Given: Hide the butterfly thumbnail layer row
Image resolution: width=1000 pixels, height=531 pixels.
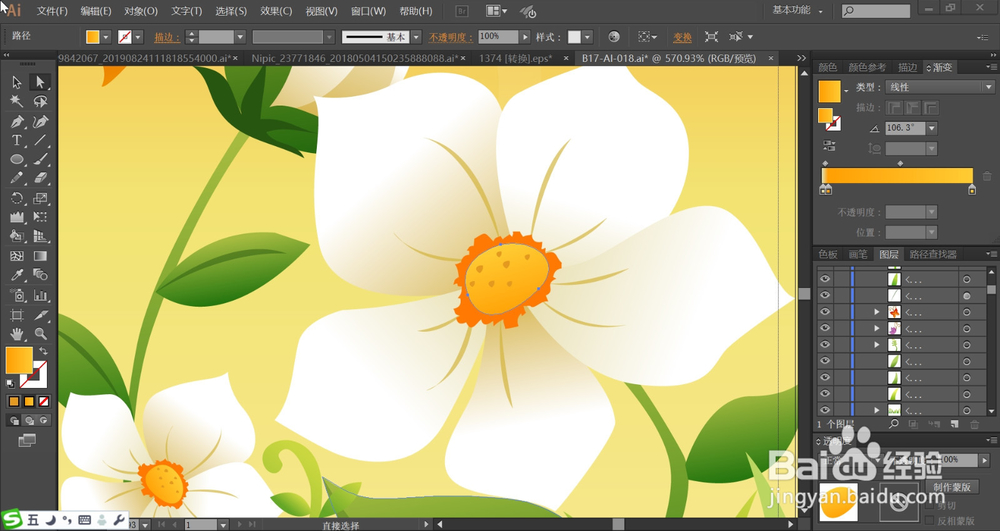Looking at the screenshot, I should (825, 312).
